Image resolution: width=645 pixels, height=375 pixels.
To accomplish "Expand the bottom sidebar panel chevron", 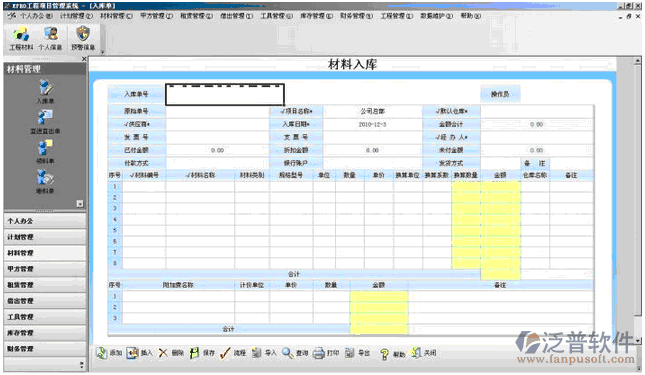I will (x=81, y=364).
